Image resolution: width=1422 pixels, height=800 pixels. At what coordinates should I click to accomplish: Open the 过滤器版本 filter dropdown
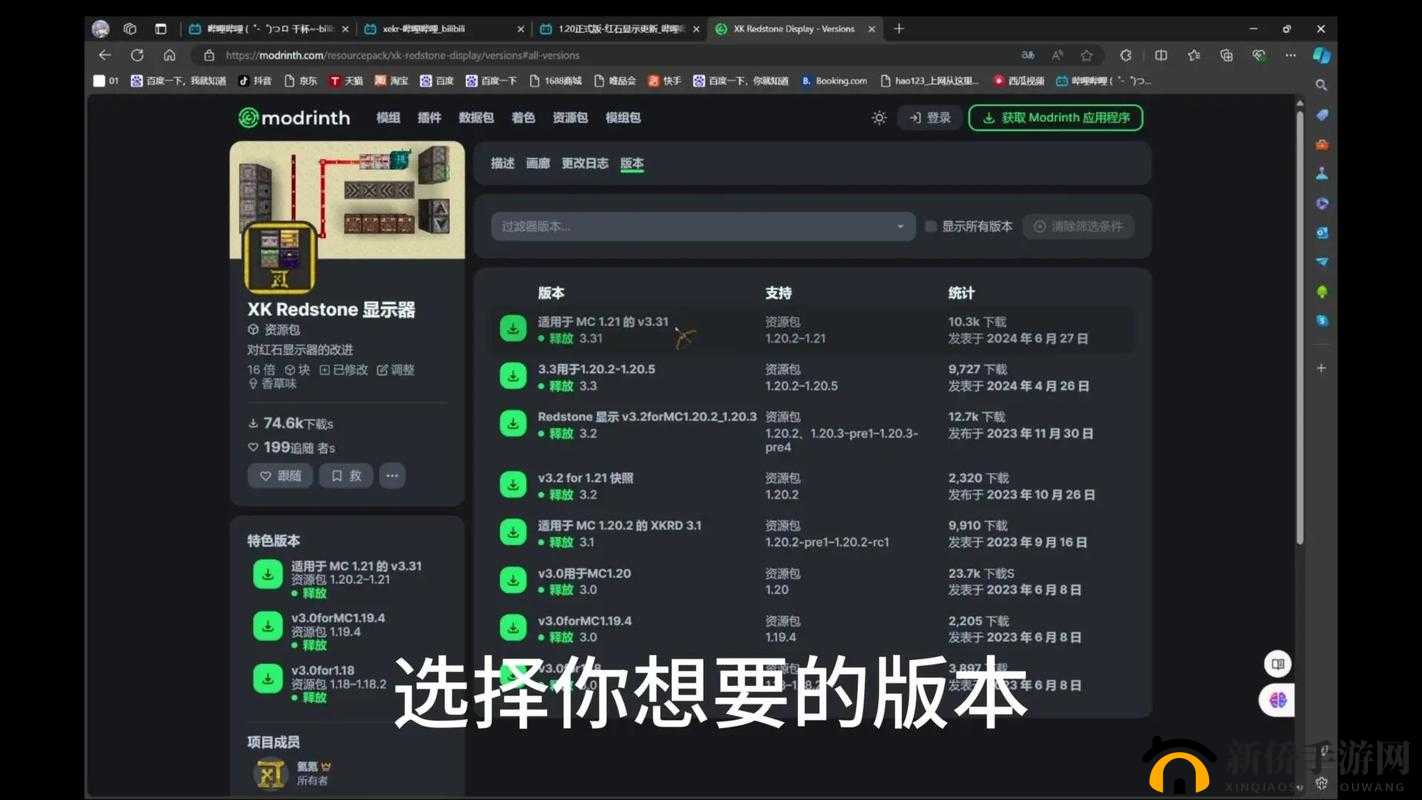point(700,226)
